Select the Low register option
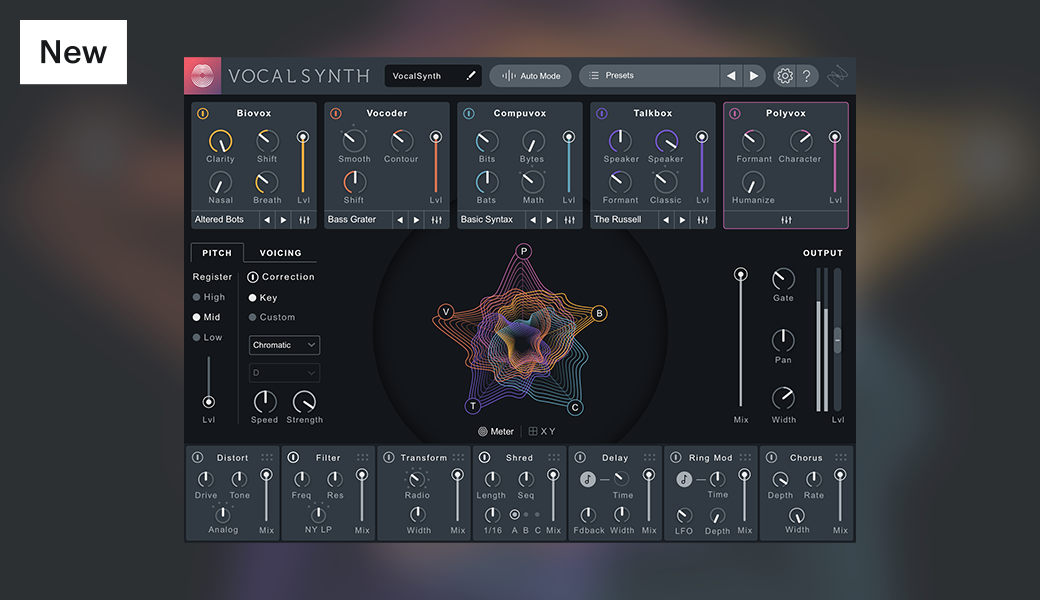This screenshot has height=600, width=1040. coord(208,337)
